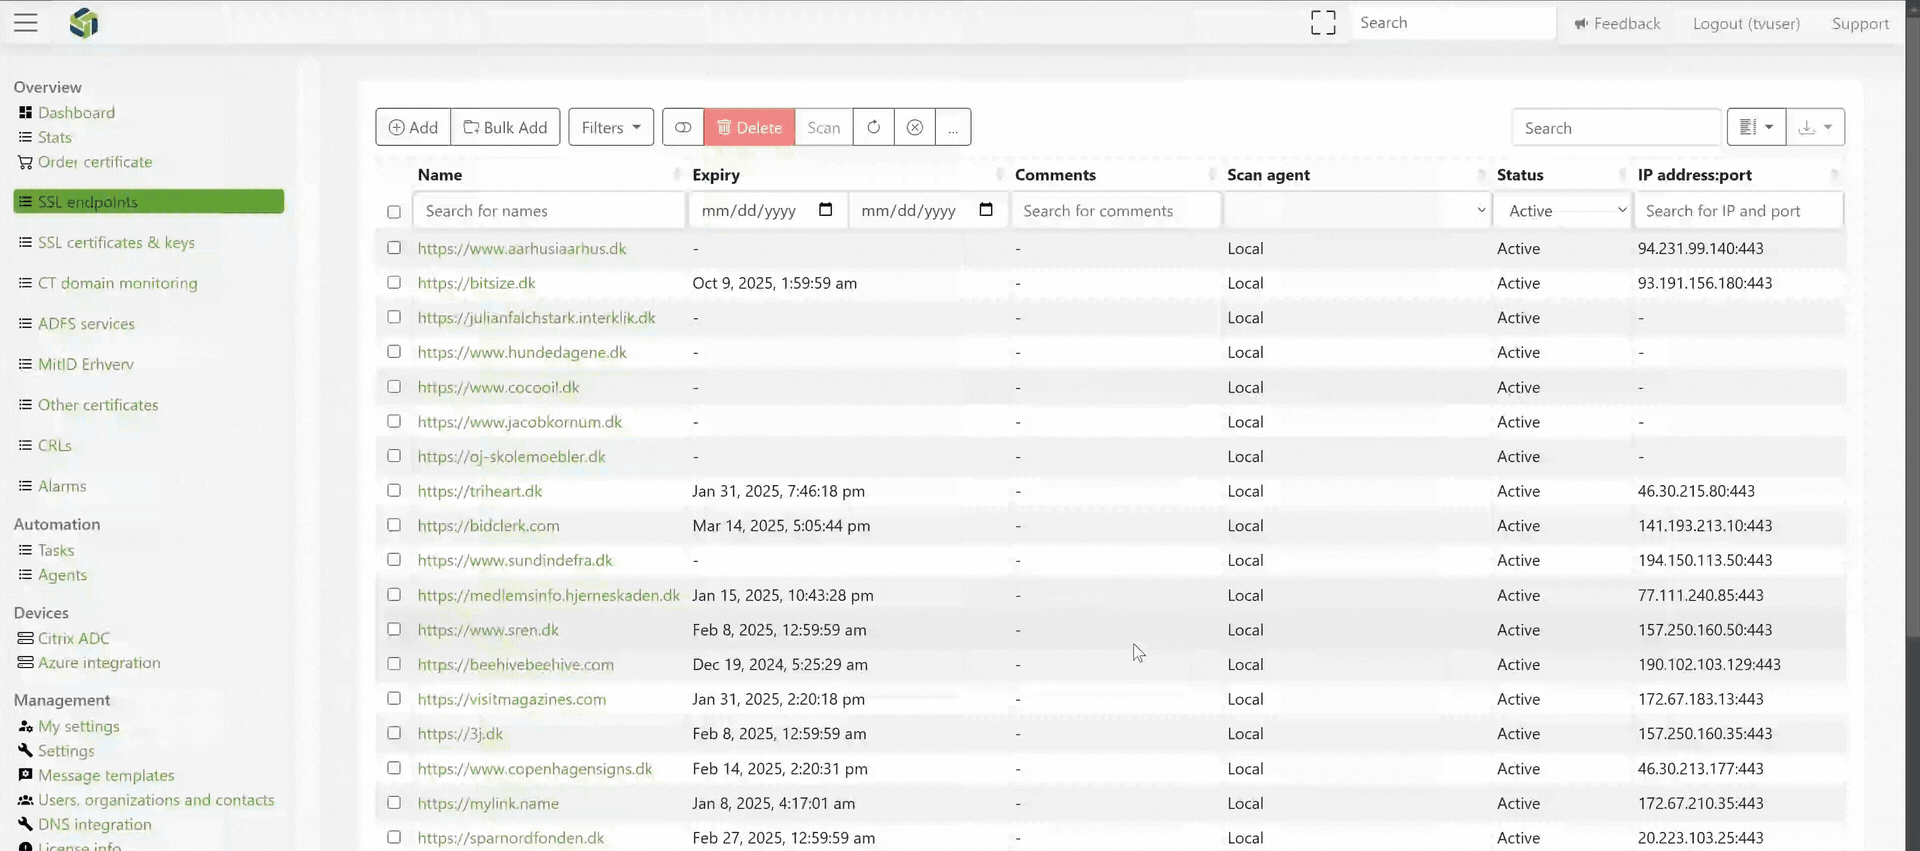Click the toggle/link icon button beside Filters
The height and width of the screenshot is (851, 1920).
click(683, 127)
